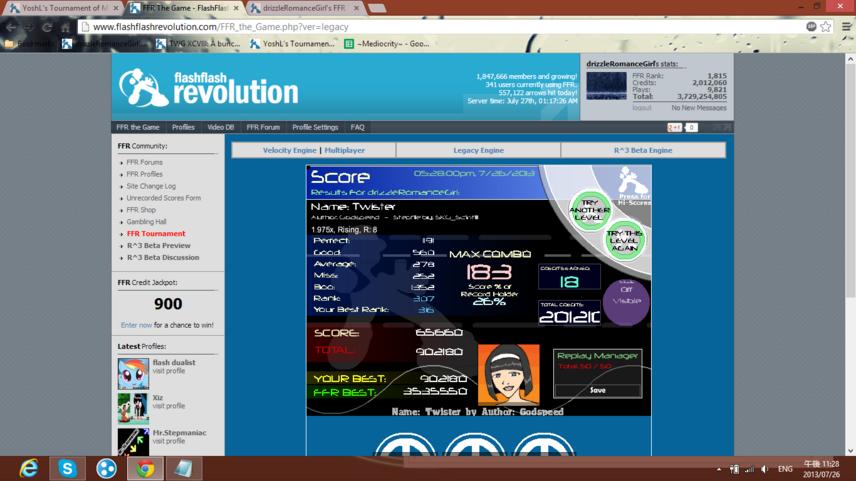Open the Velocity Engine link
The image size is (856, 481).
pos(289,150)
